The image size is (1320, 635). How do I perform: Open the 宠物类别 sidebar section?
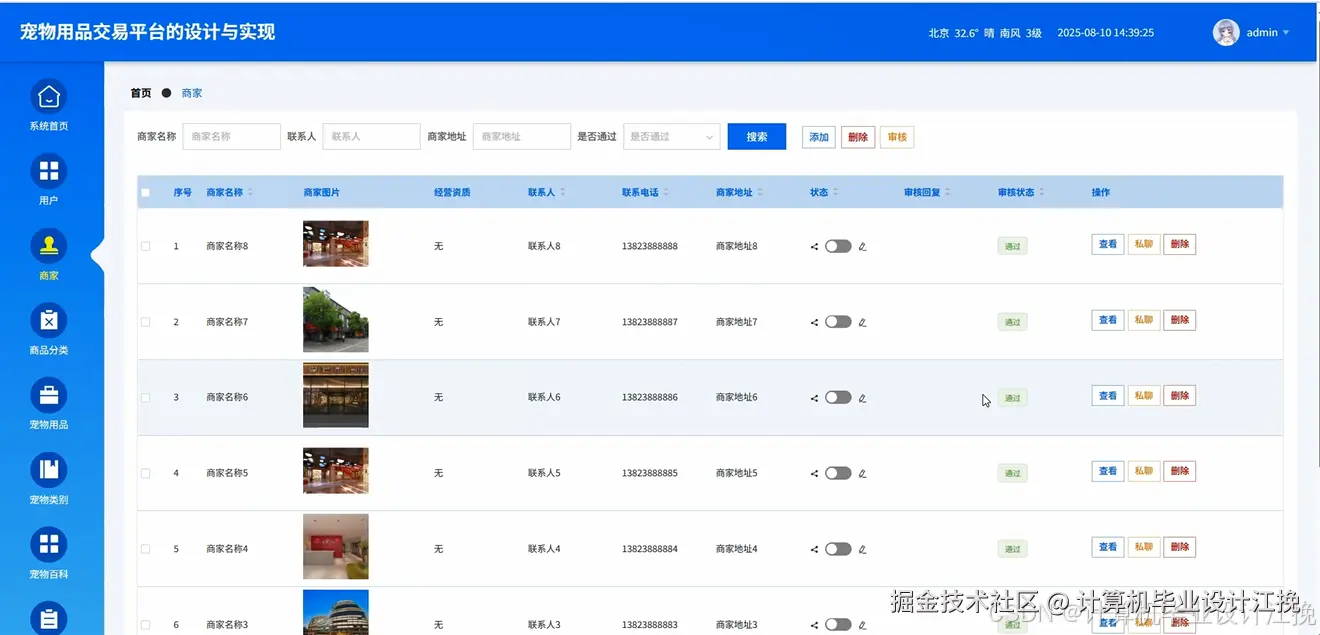point(48,478)
